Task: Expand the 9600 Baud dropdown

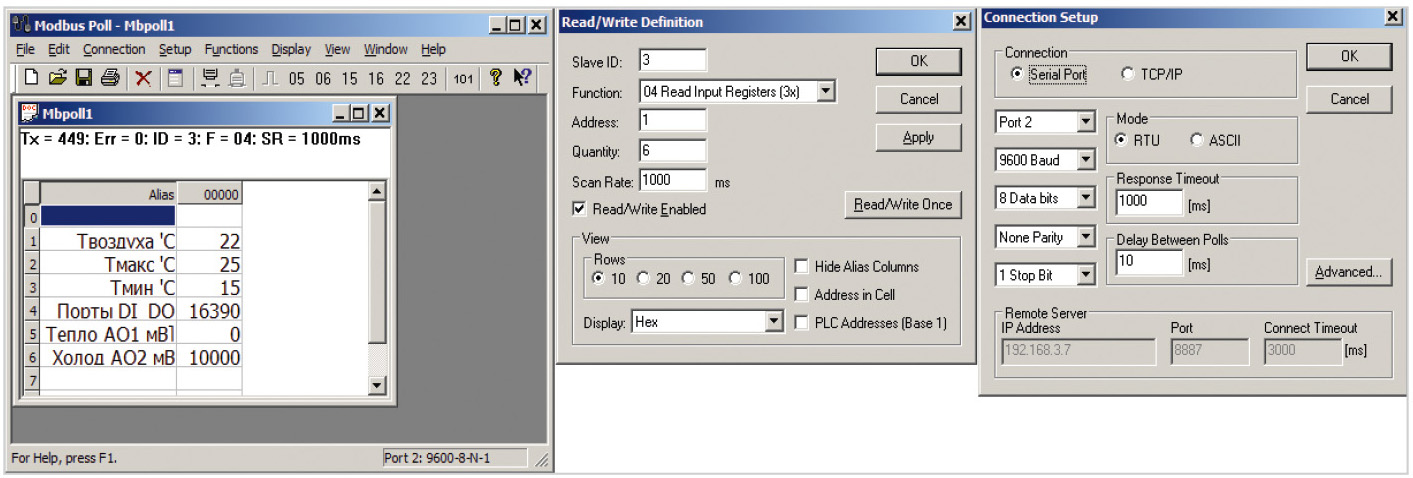Action: [1086, 160]
